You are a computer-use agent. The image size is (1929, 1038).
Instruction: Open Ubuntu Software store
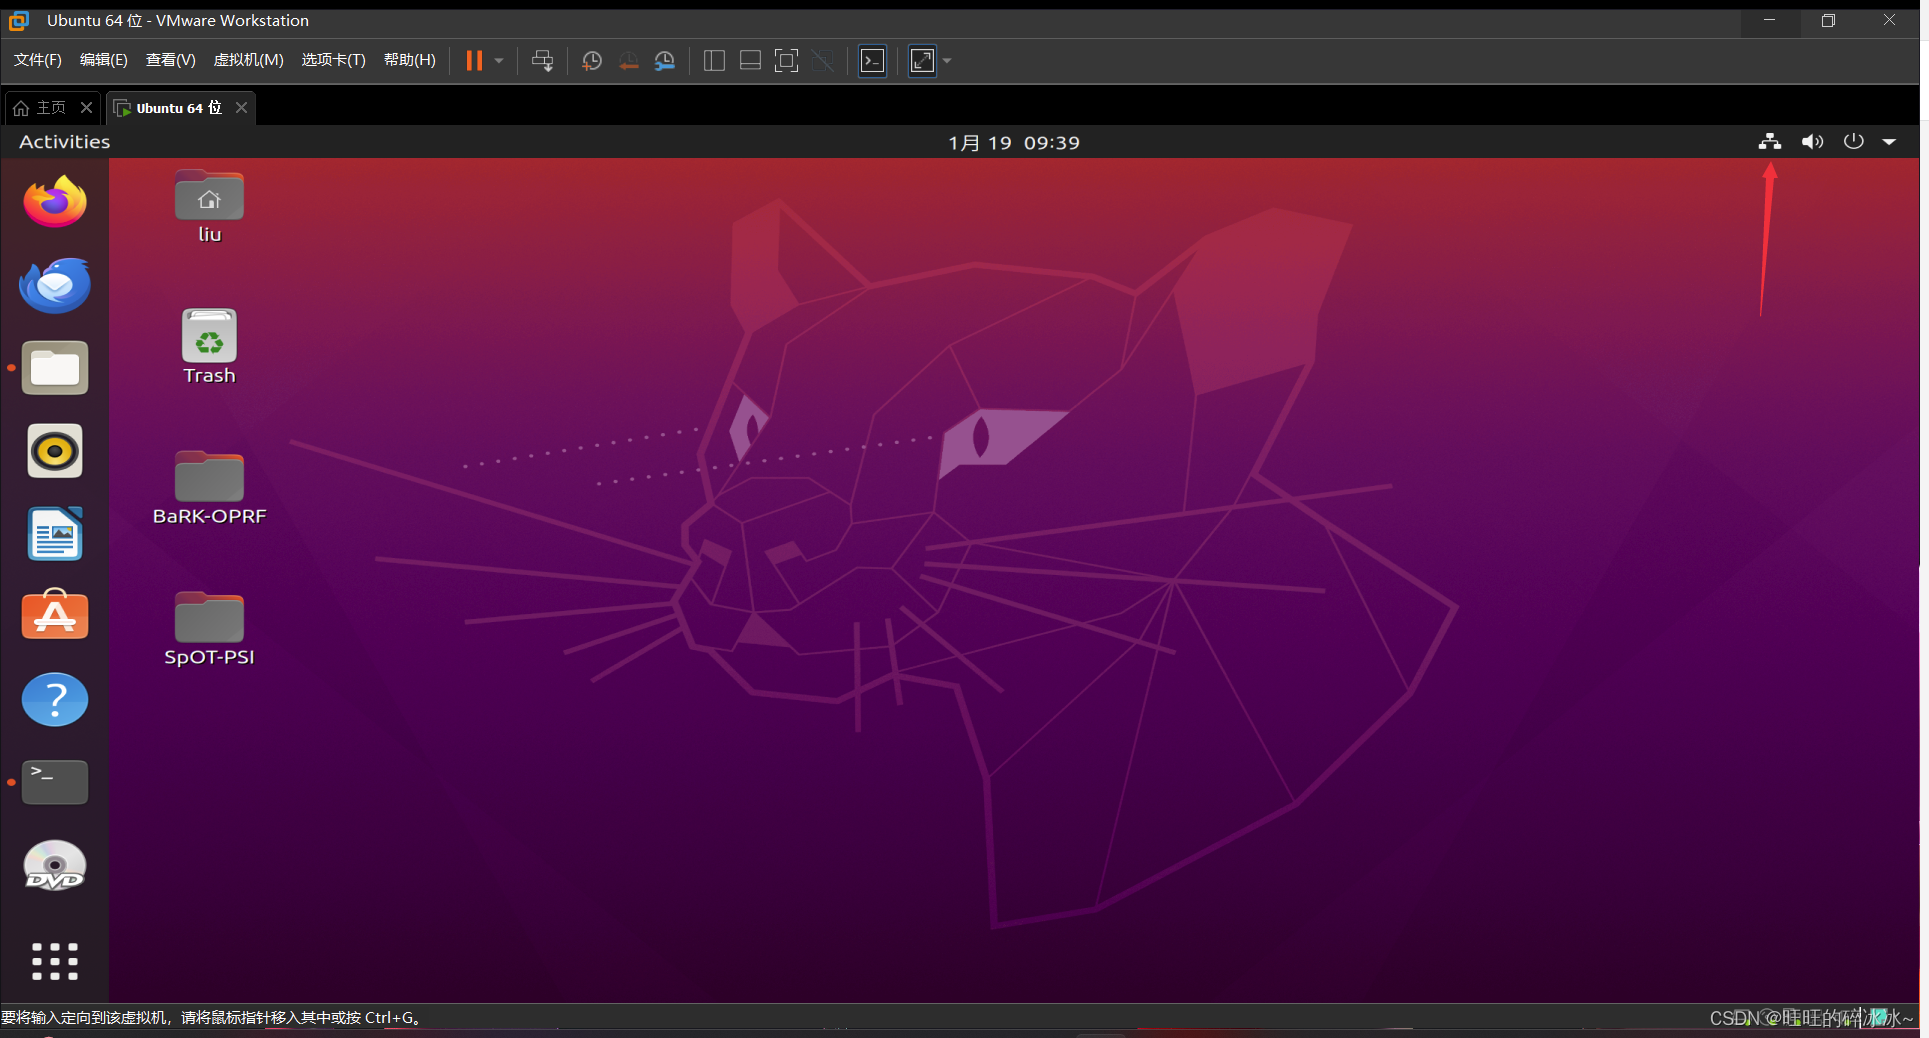click(55, 615)
